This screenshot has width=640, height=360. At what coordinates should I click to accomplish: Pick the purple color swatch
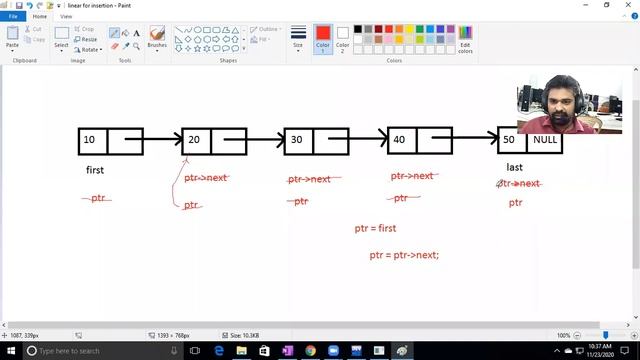click(451, 29)
